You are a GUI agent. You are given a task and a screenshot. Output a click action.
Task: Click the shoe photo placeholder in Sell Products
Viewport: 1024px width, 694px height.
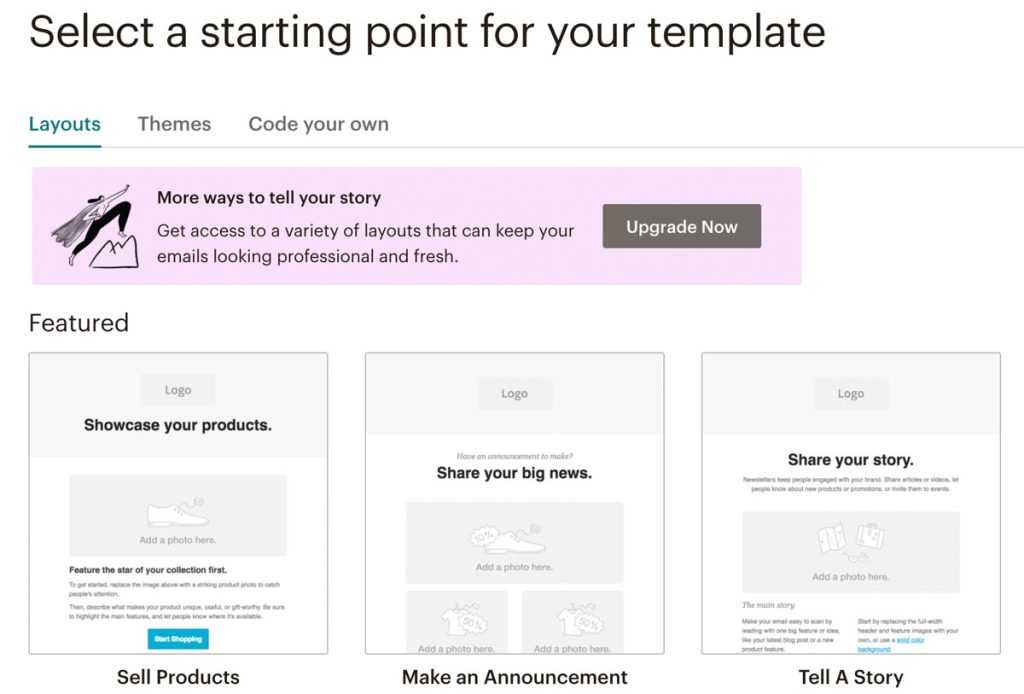click(x=178, y=515)
